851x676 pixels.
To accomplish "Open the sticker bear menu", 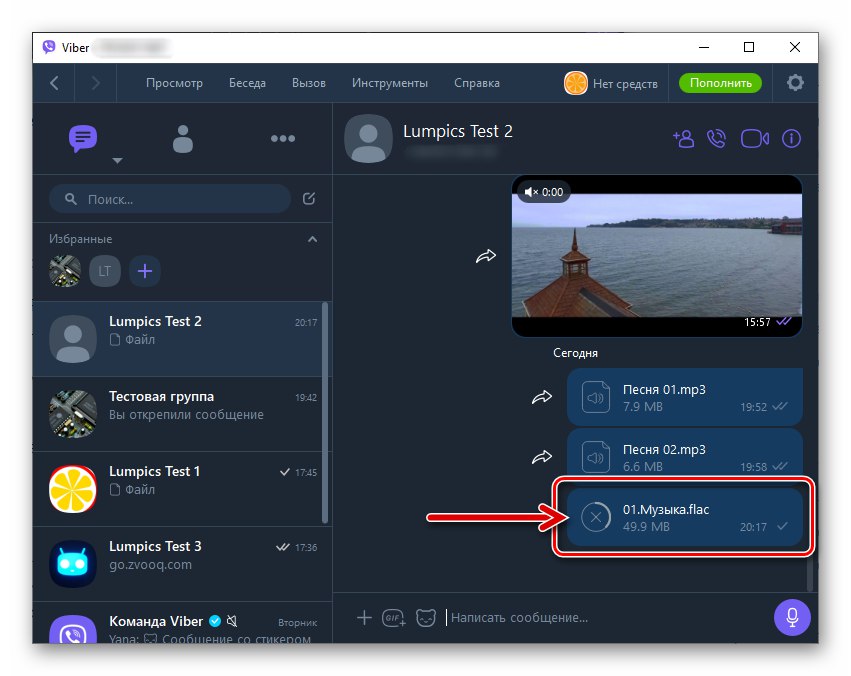I will [x=426, y=617].
